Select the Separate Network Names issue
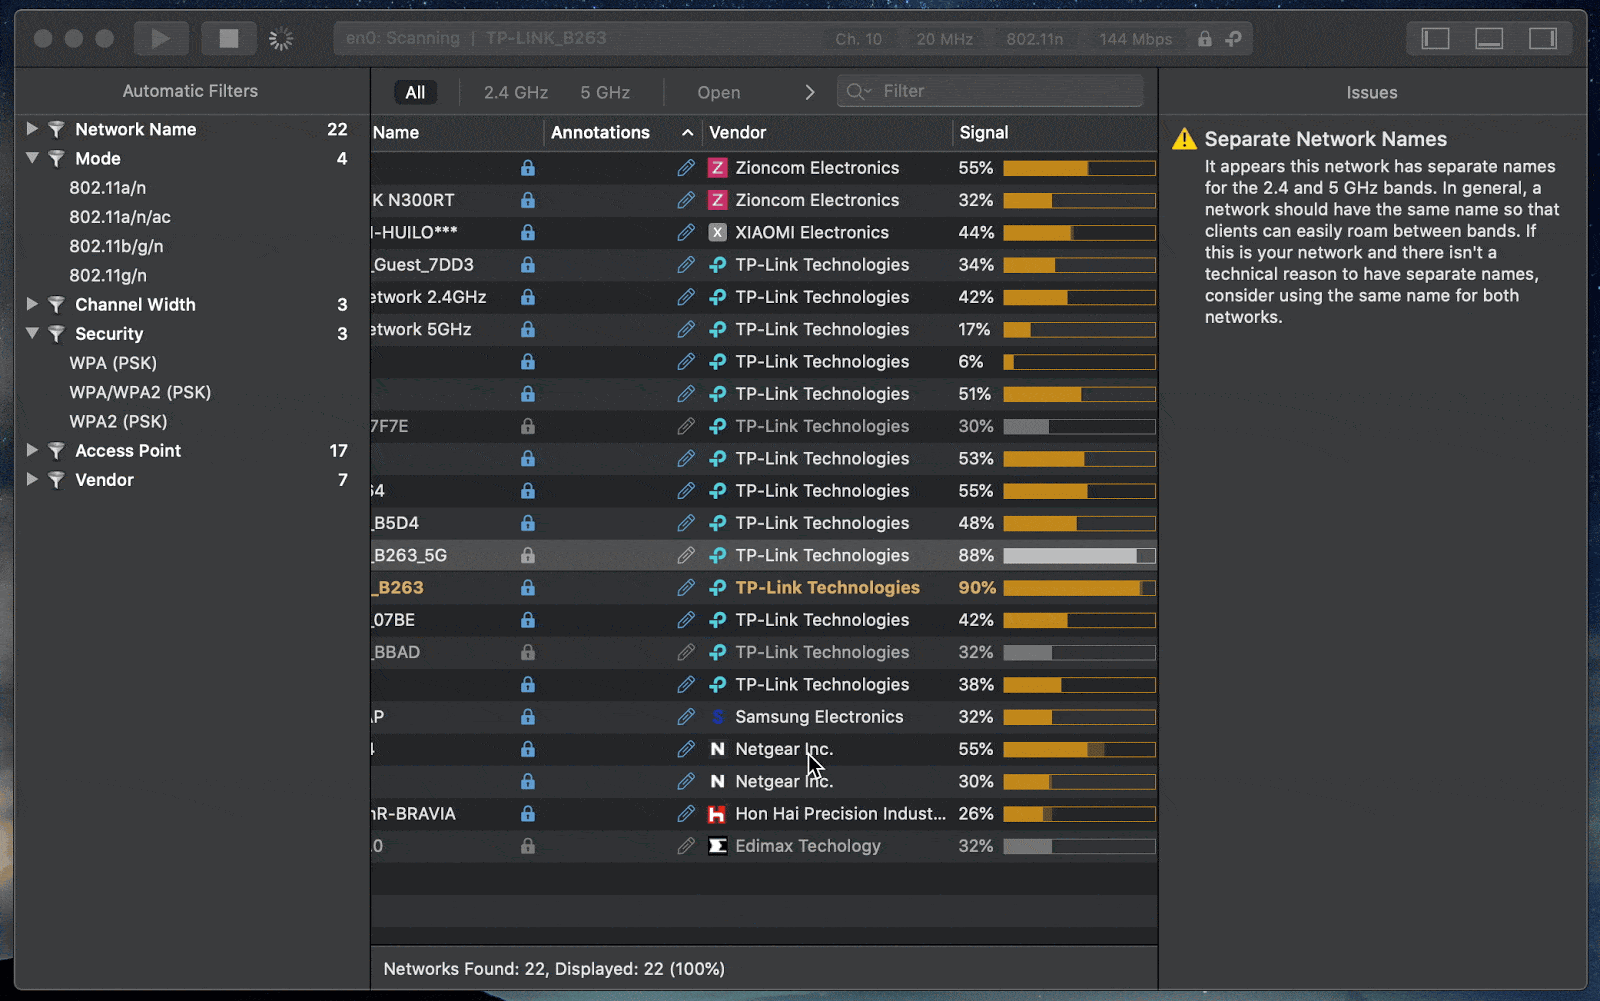This screenshot has height=1001, width=1600. 1325,139
